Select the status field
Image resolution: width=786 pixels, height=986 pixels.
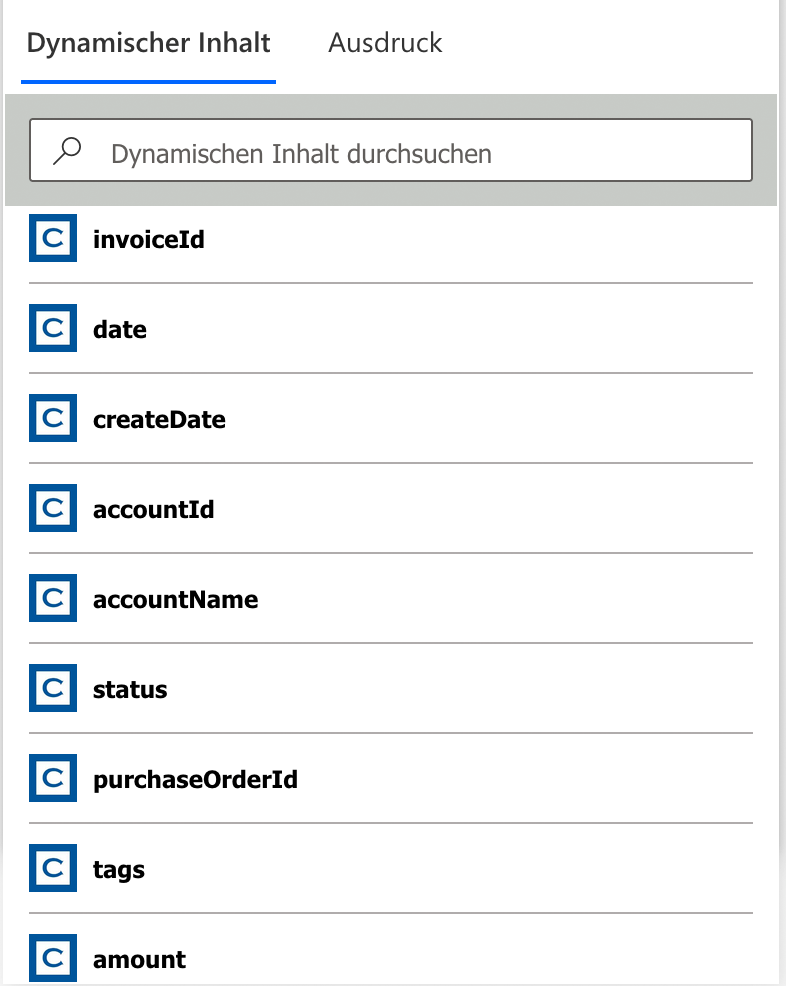pyautogui.click(x=390, y=688)
